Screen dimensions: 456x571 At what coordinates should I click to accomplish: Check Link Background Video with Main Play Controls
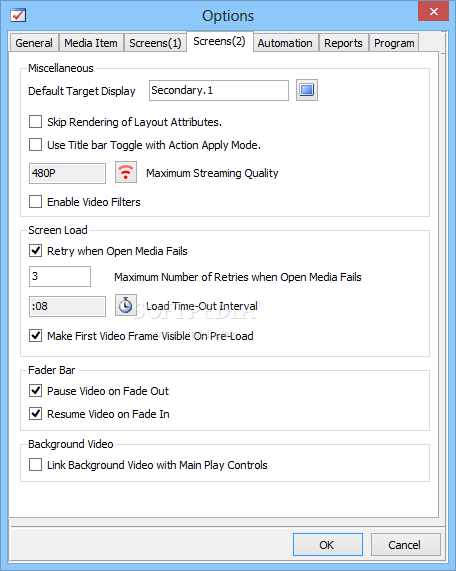35,465
